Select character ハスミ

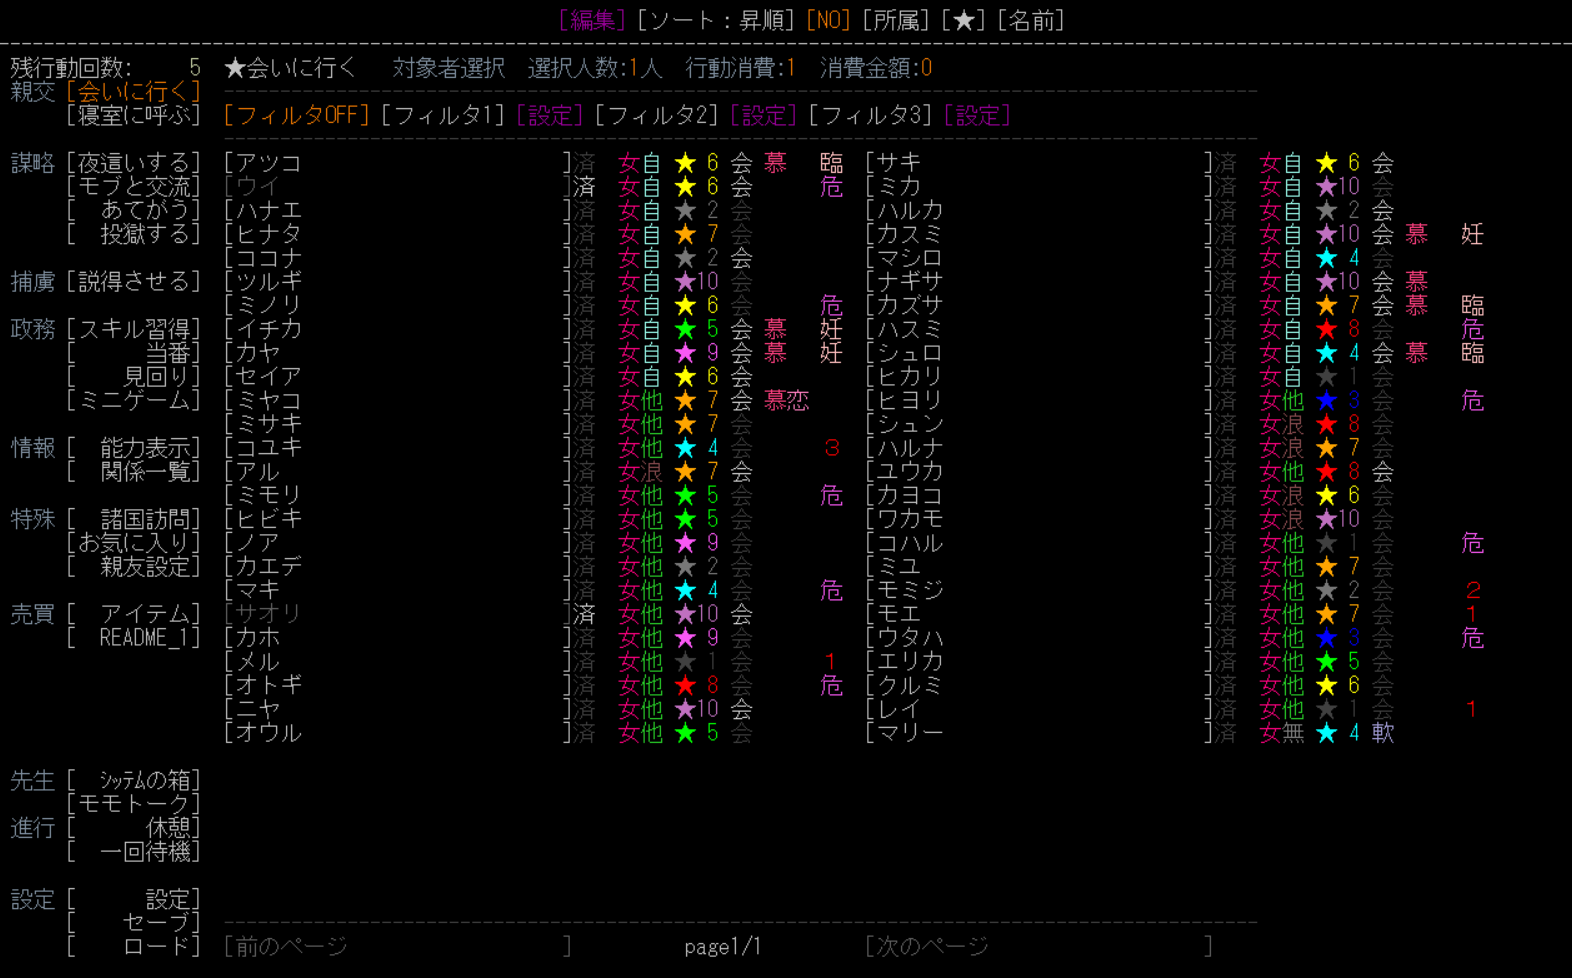1039,329
